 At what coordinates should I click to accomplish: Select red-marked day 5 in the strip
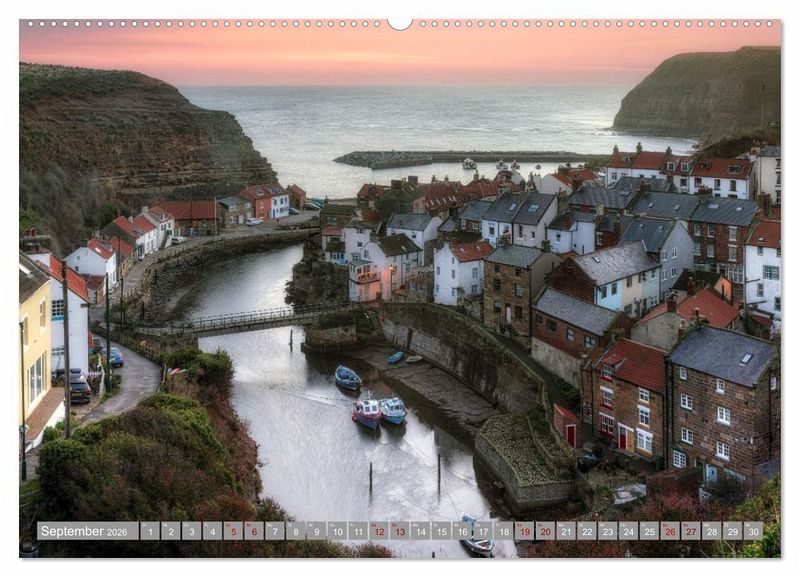click(x=233, y=531)
